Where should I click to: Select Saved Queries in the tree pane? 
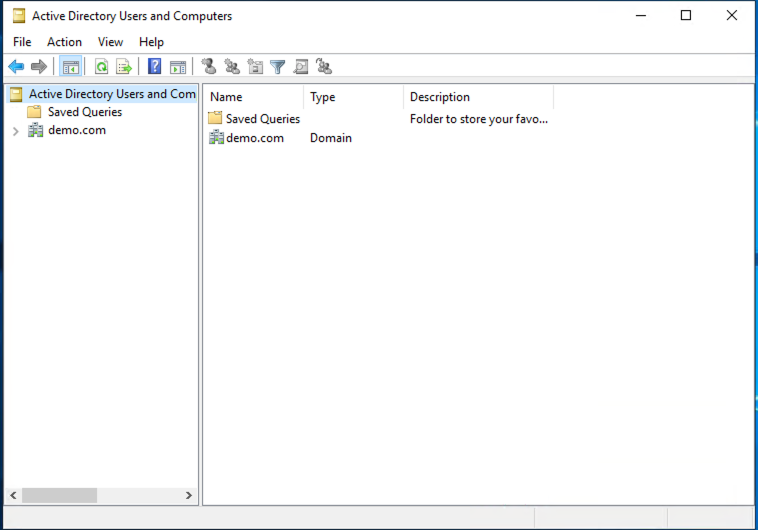coord(85,112)
